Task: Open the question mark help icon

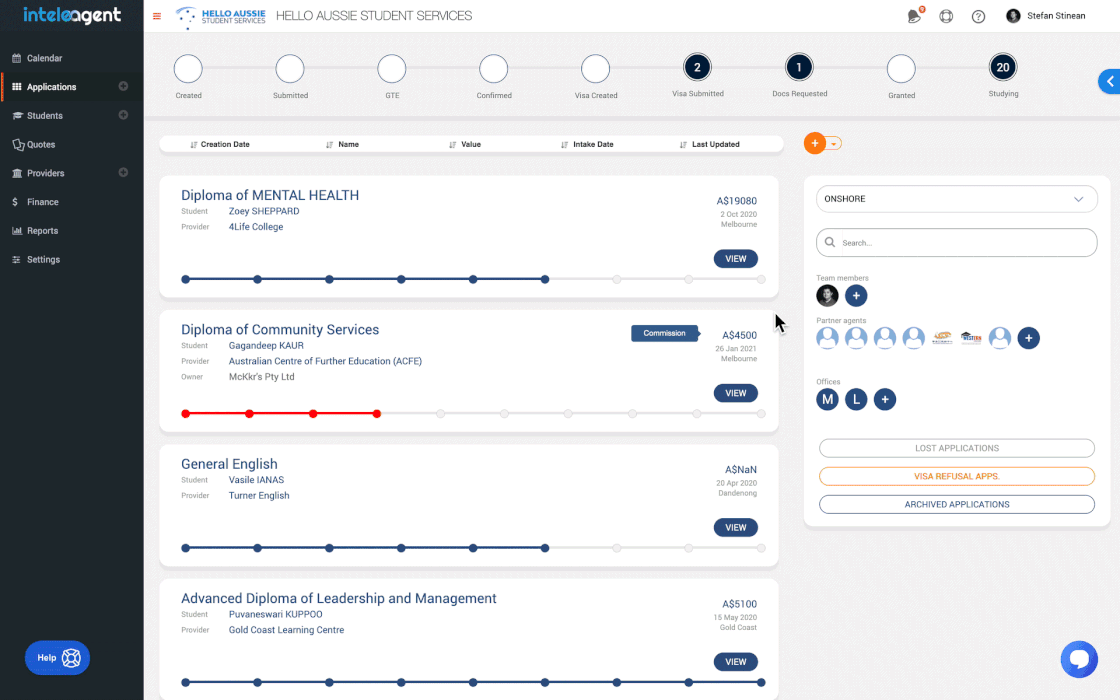Action: coord(978,16)
